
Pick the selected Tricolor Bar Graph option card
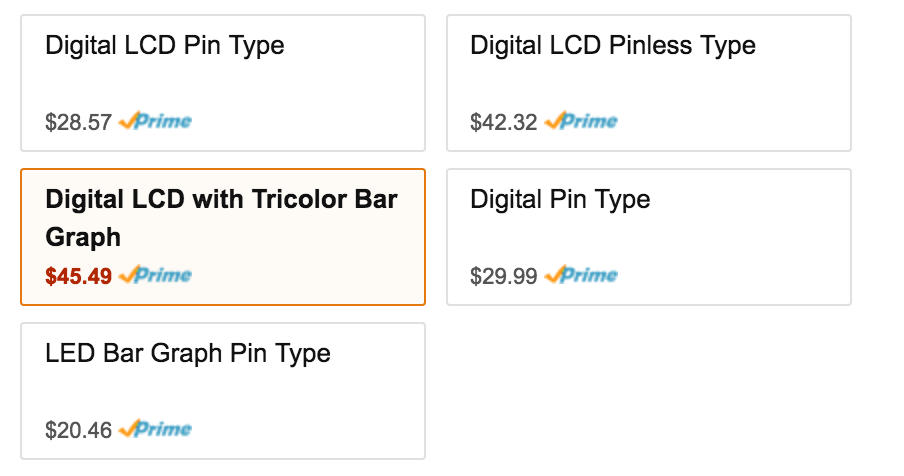click(x=223, y=237)
